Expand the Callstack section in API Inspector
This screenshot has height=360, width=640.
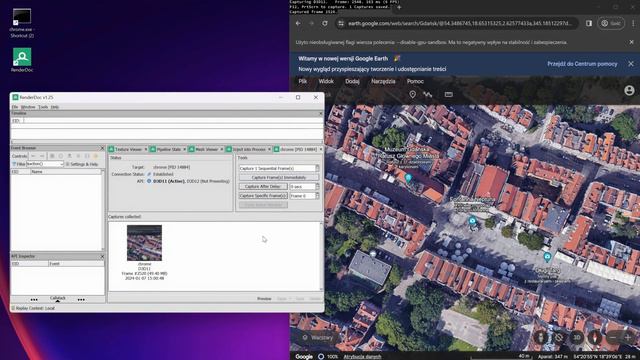[x=58, y=299]
